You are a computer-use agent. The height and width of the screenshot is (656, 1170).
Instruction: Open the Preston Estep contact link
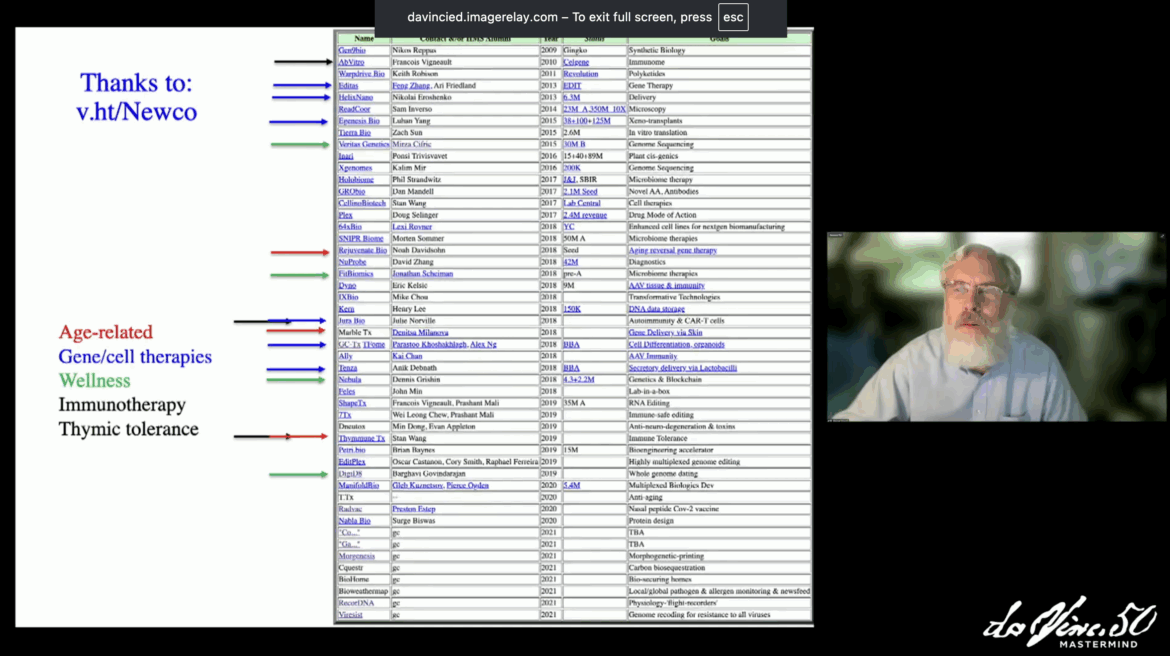click(414, 509)
